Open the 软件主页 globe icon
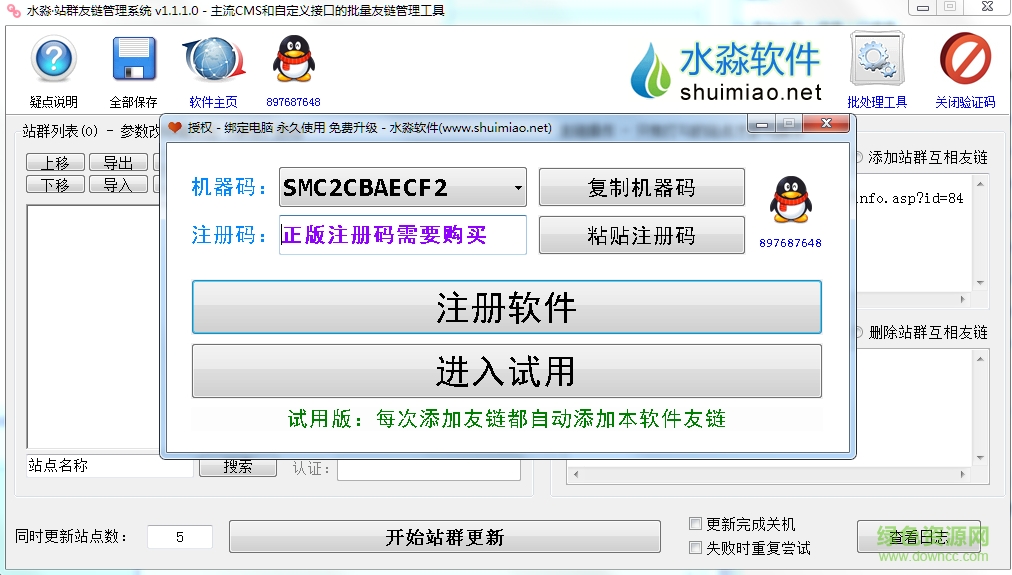 [x=214, y=59]
